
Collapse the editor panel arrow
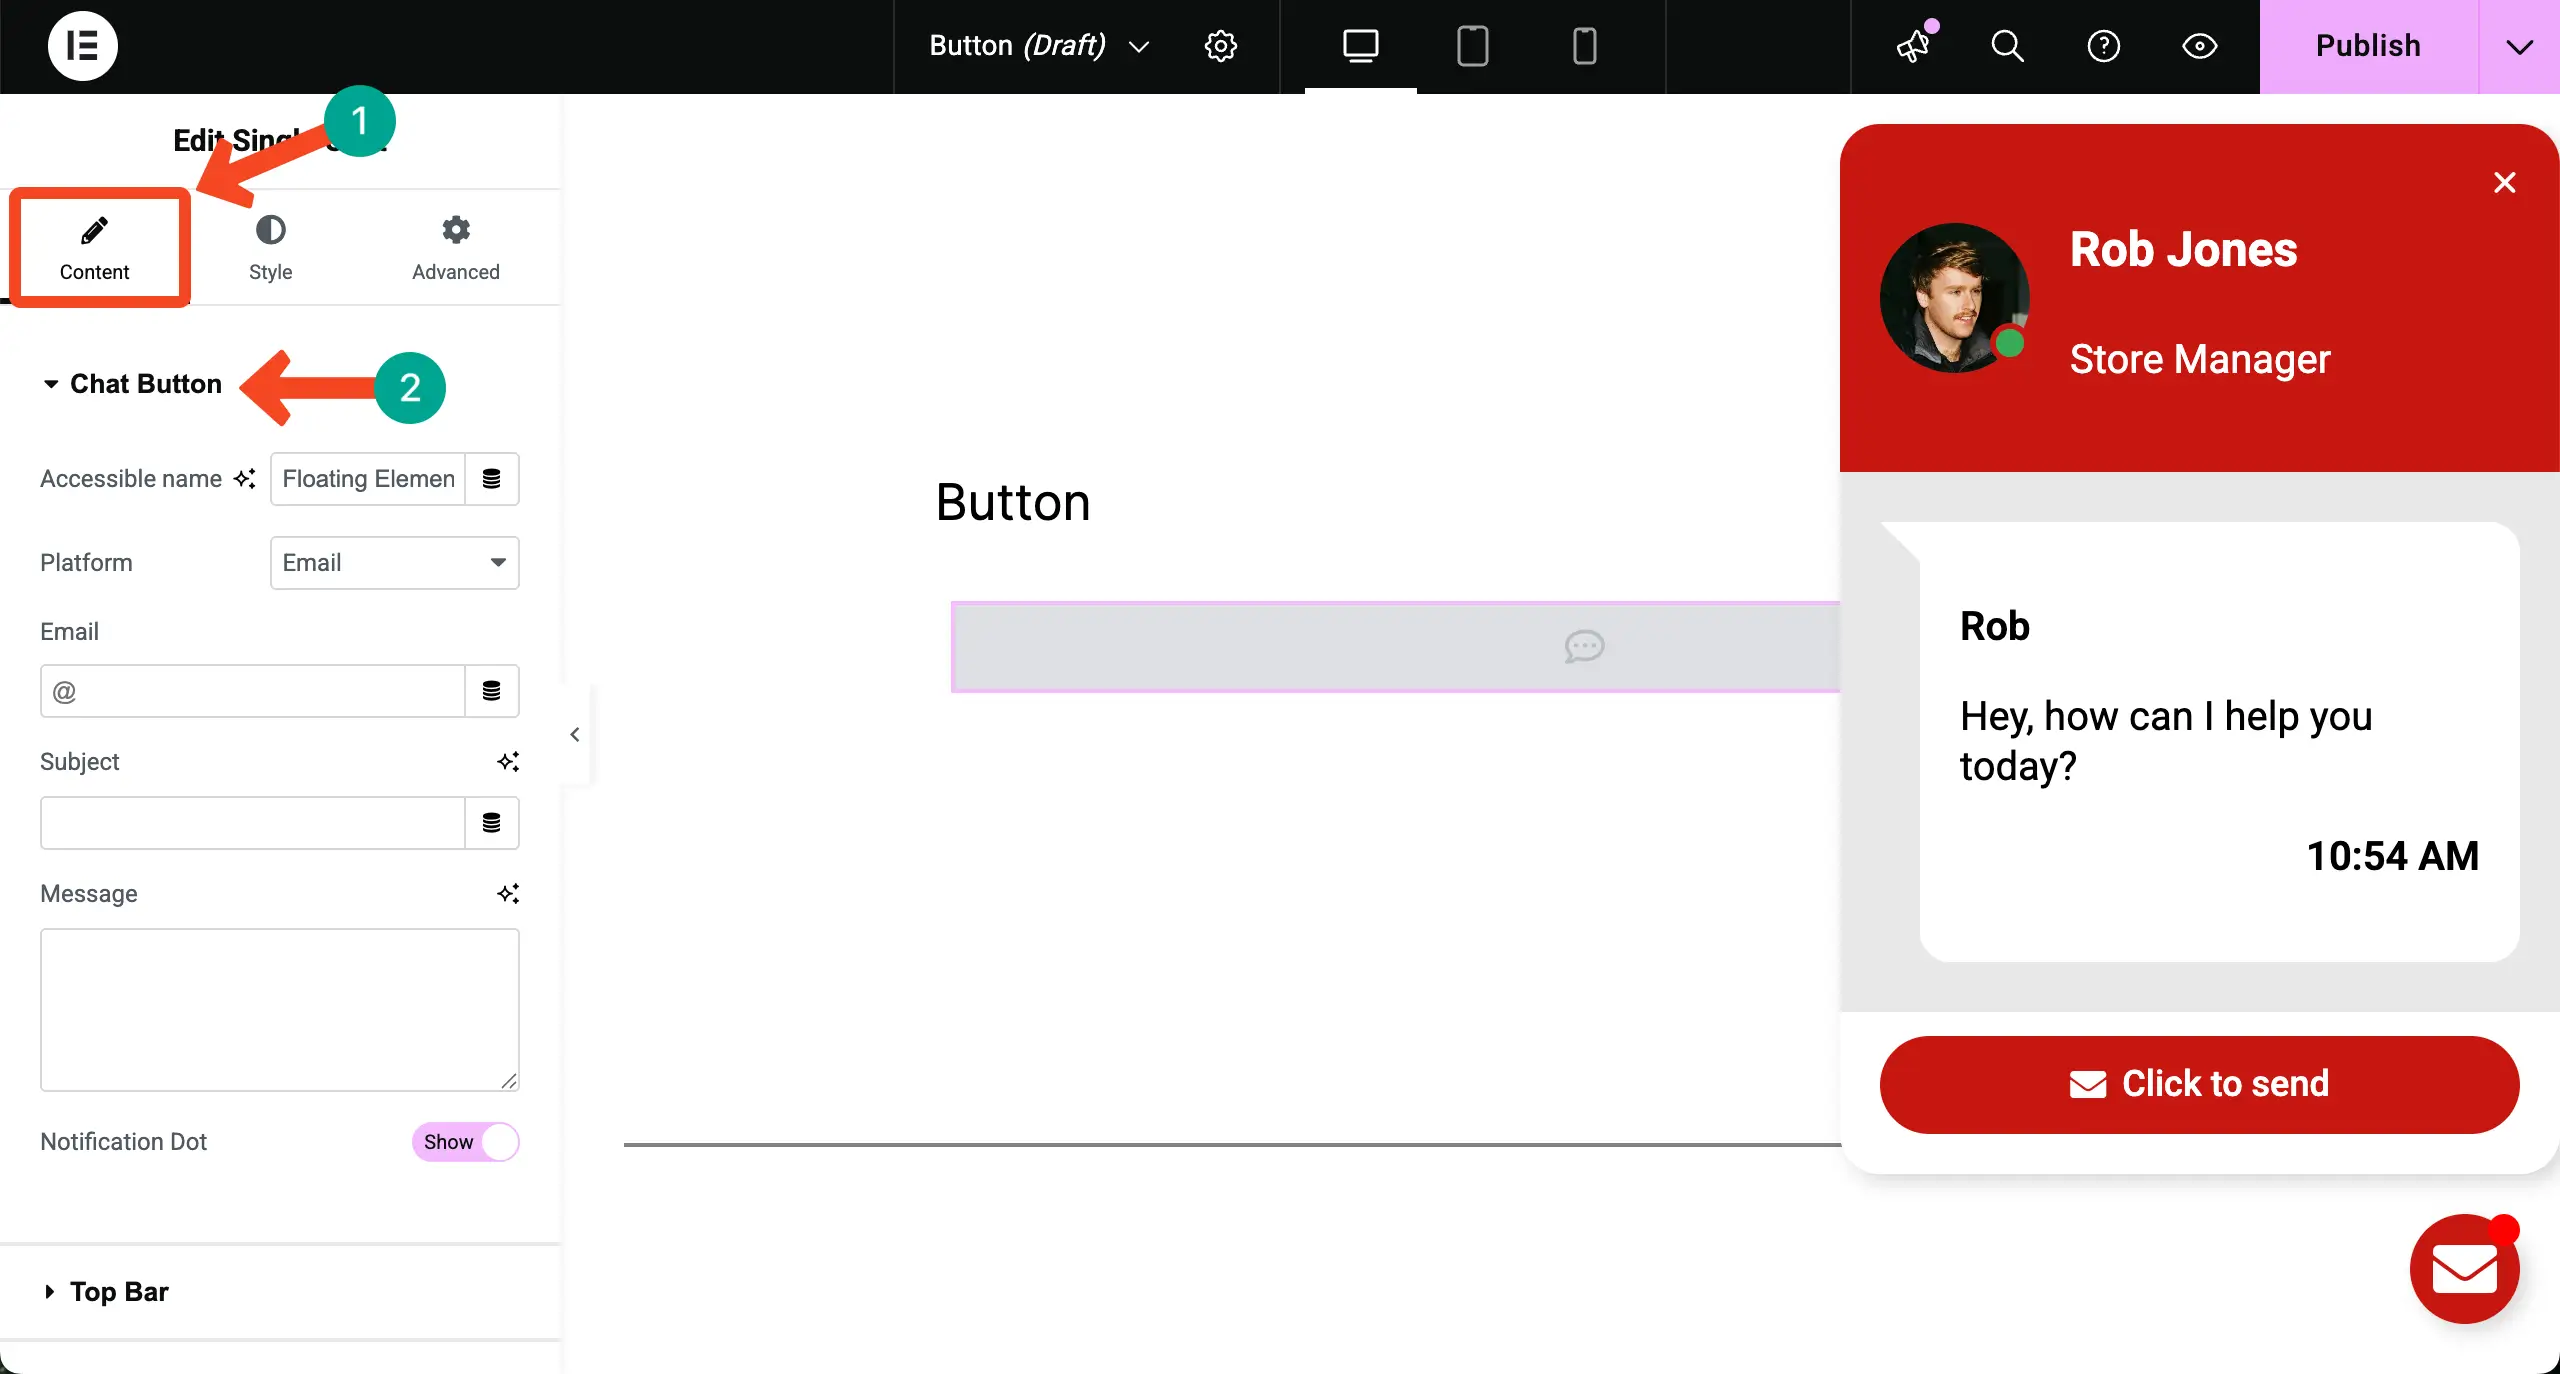click(575, 735)
